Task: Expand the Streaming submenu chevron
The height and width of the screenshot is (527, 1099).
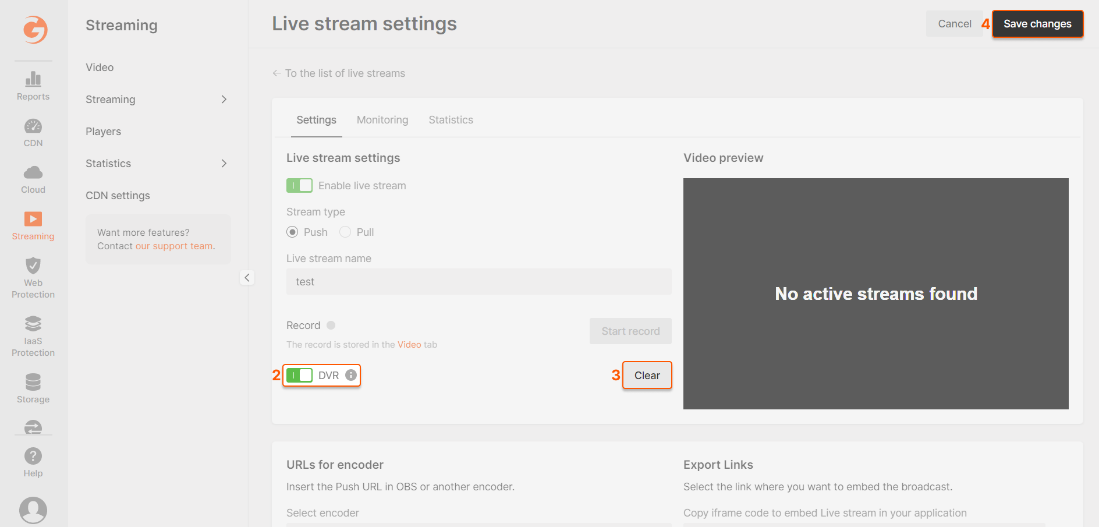Action: coord(224,100)
